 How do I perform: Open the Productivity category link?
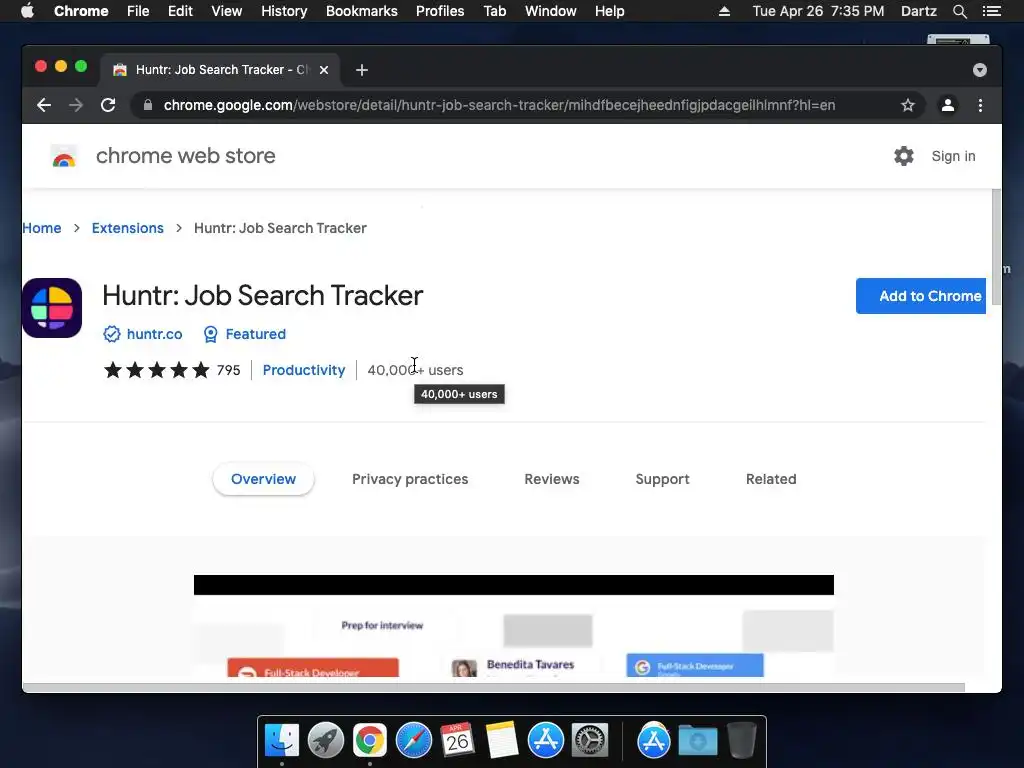click(x=304, y=370)
